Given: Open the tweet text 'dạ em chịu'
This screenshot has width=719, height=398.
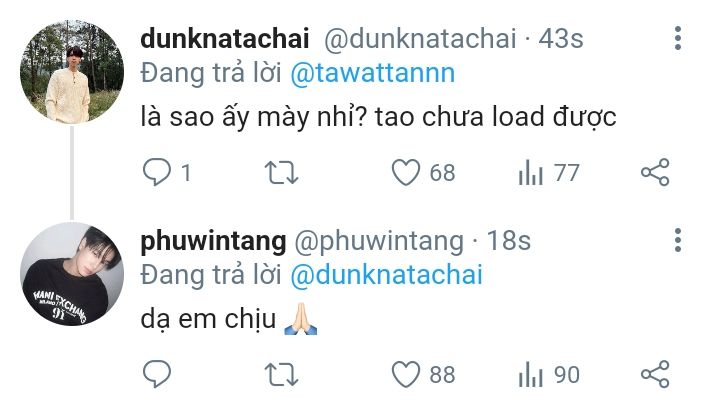Looking at the screenshot, I should tap(208, 320).
